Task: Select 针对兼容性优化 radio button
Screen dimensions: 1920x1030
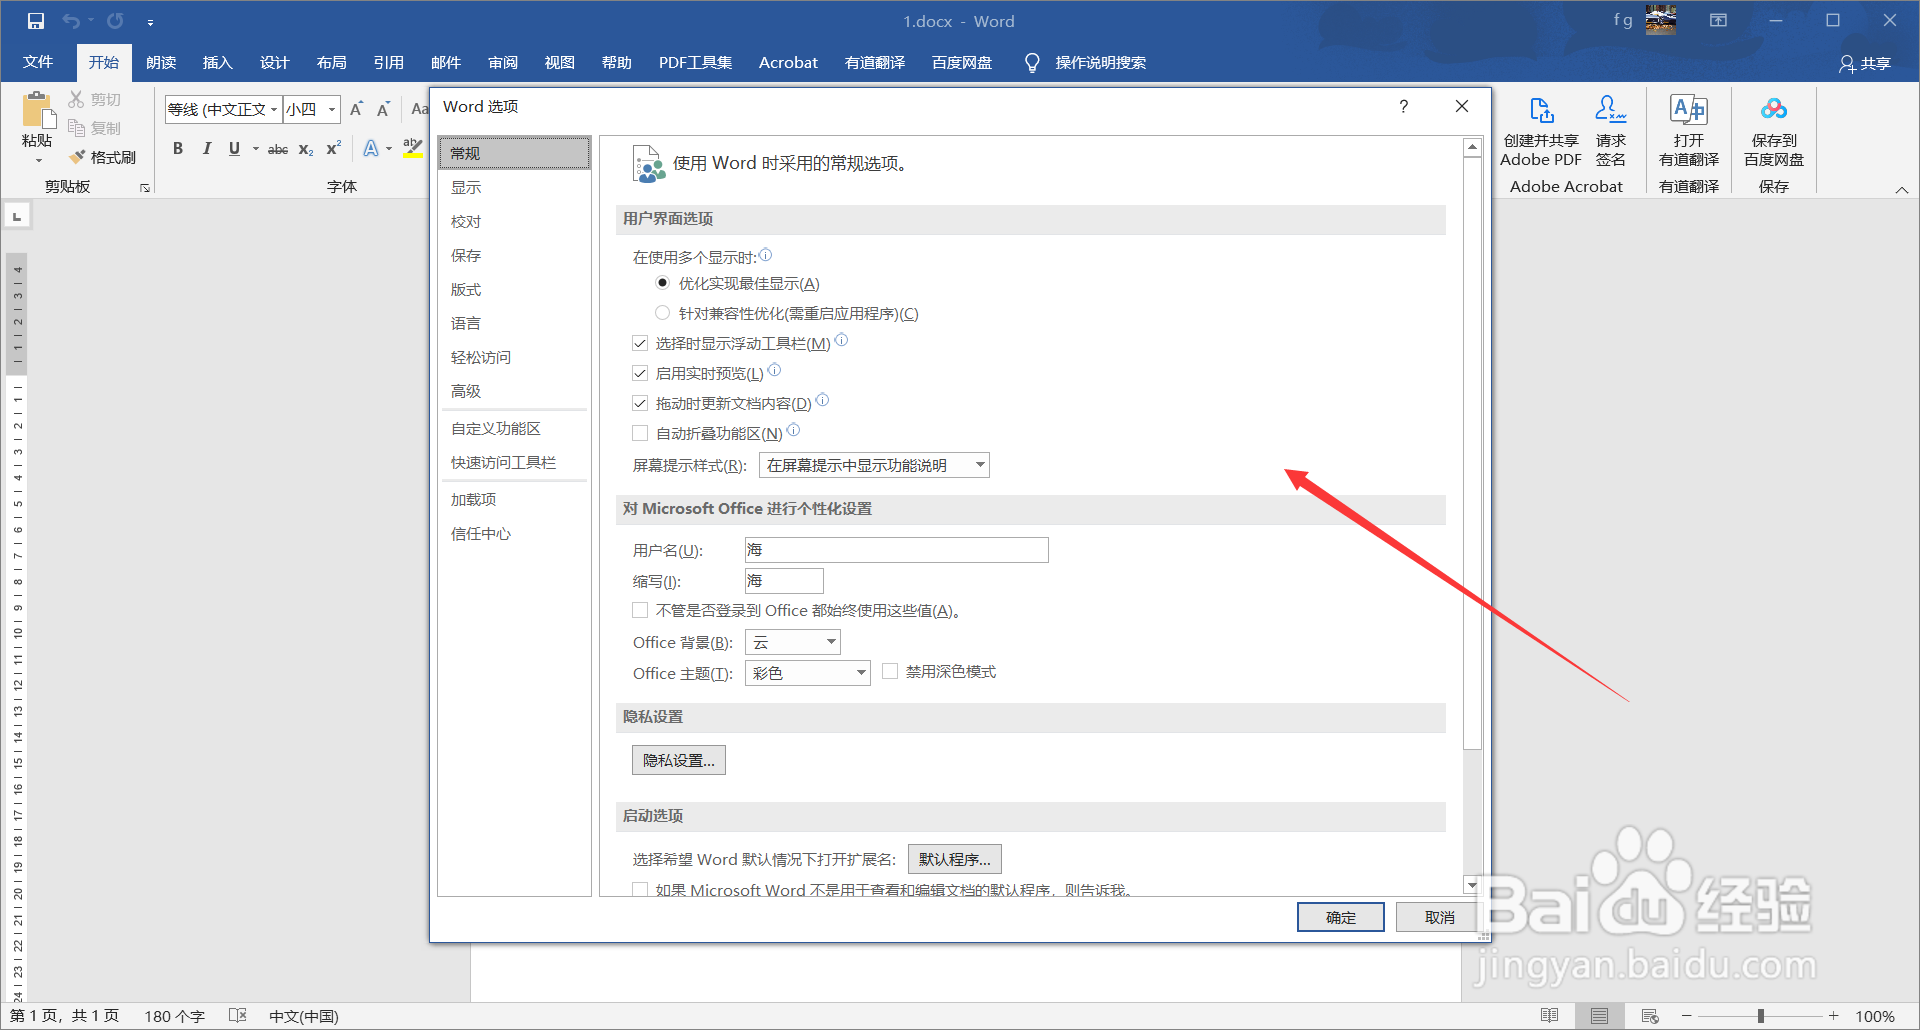Action: click(x=662, y=312)
